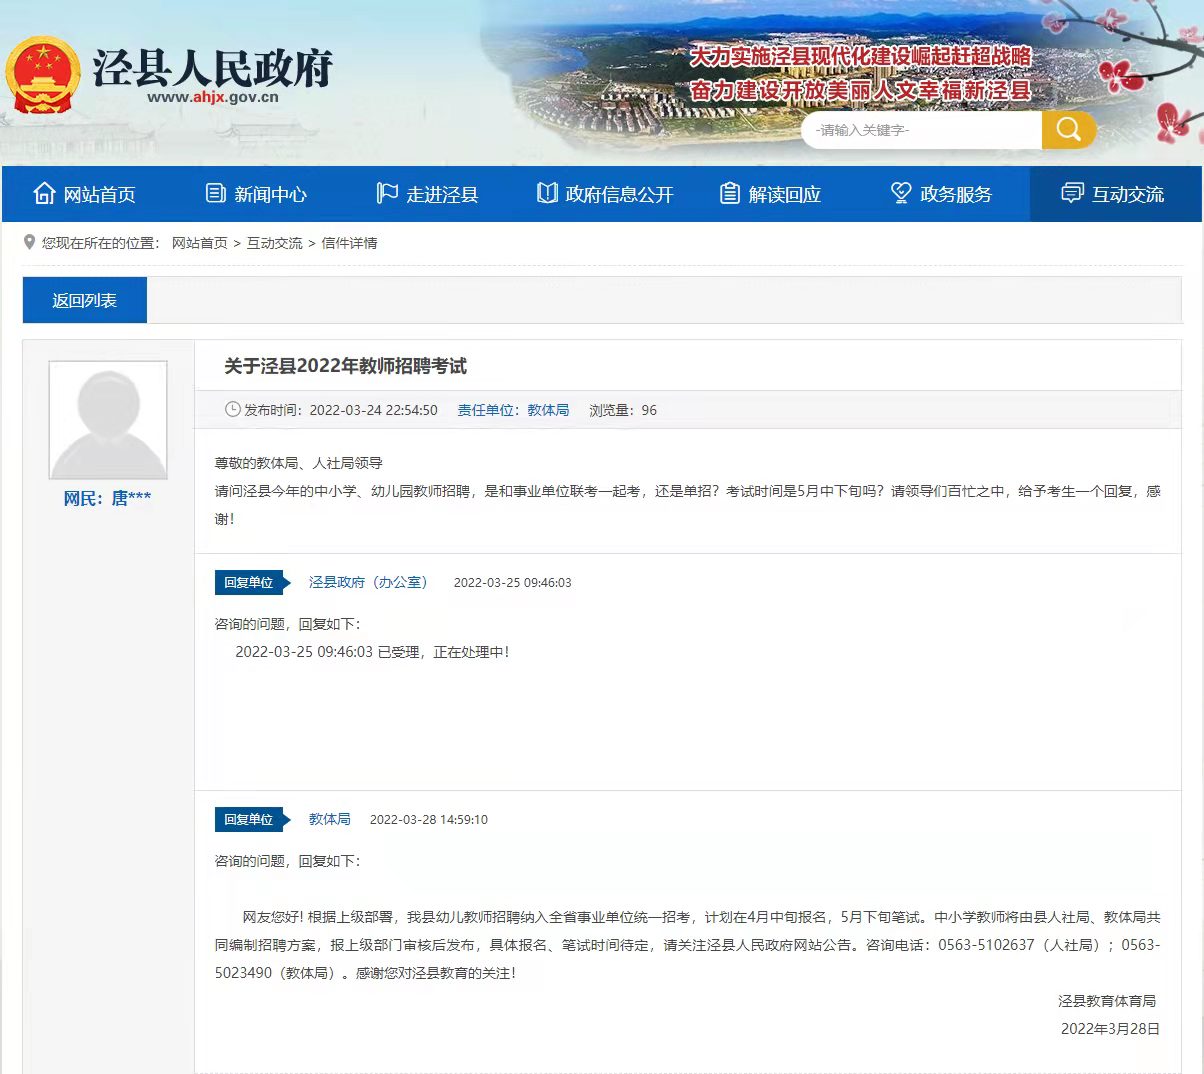Click the 教体局 reply unit link

pyautogui.click(x=329, y=819)
